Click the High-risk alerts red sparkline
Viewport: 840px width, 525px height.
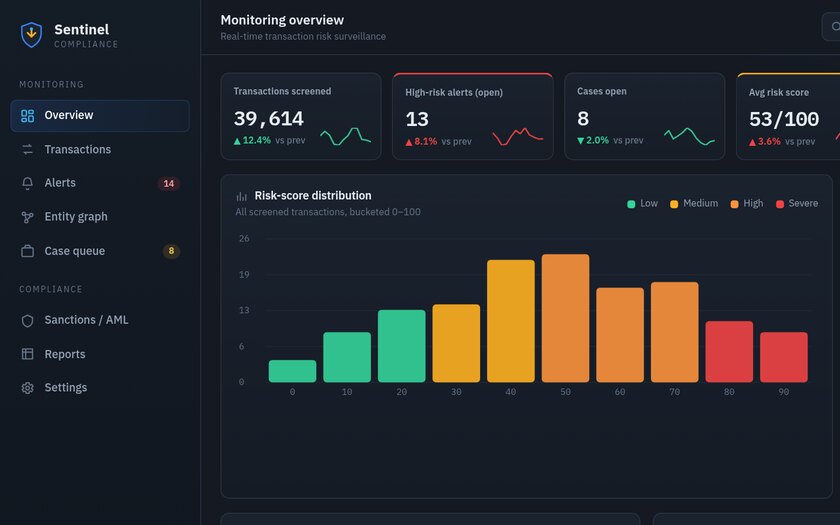518,137
